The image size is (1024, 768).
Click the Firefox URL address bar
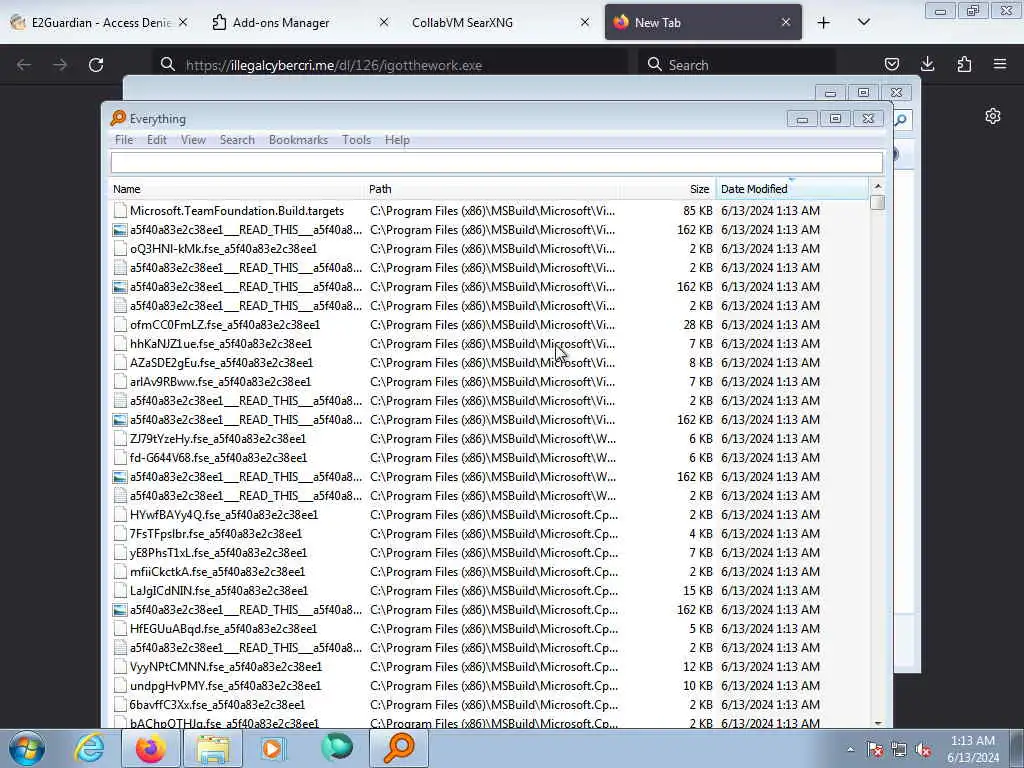click(392, 65)
